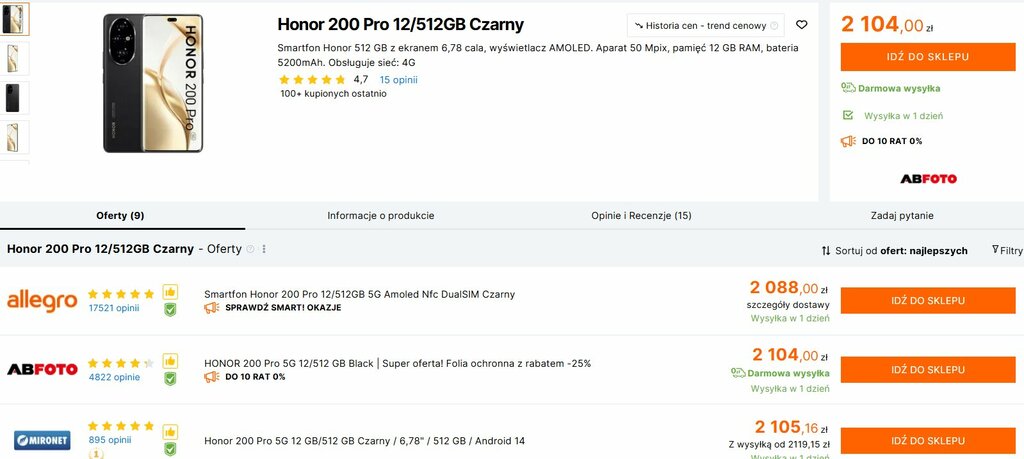Open three-dot menu next to Oferty heading
The image size is (1024, 459).
tap(264, 249)
